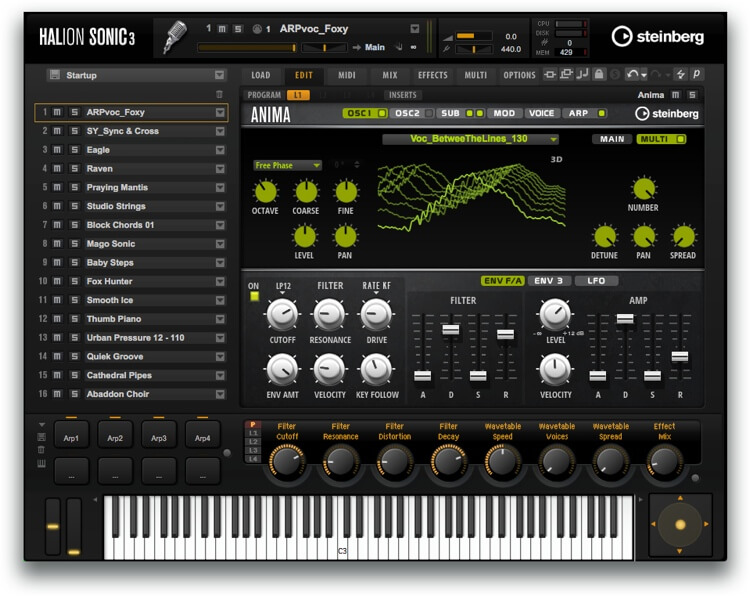The height and width of the screenshot is (596, 750).
Task: Click the undo history arrow
Action: 644,75
